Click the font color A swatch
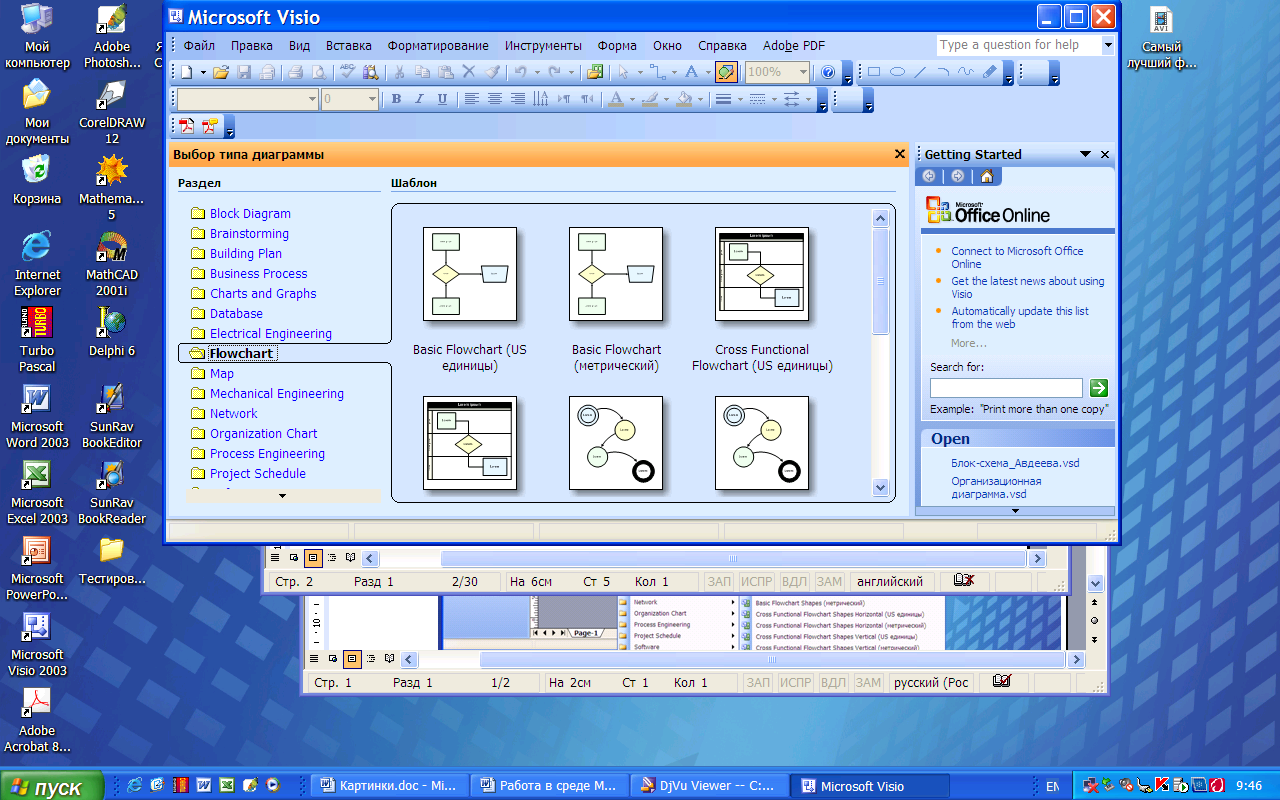 (616, 99)
